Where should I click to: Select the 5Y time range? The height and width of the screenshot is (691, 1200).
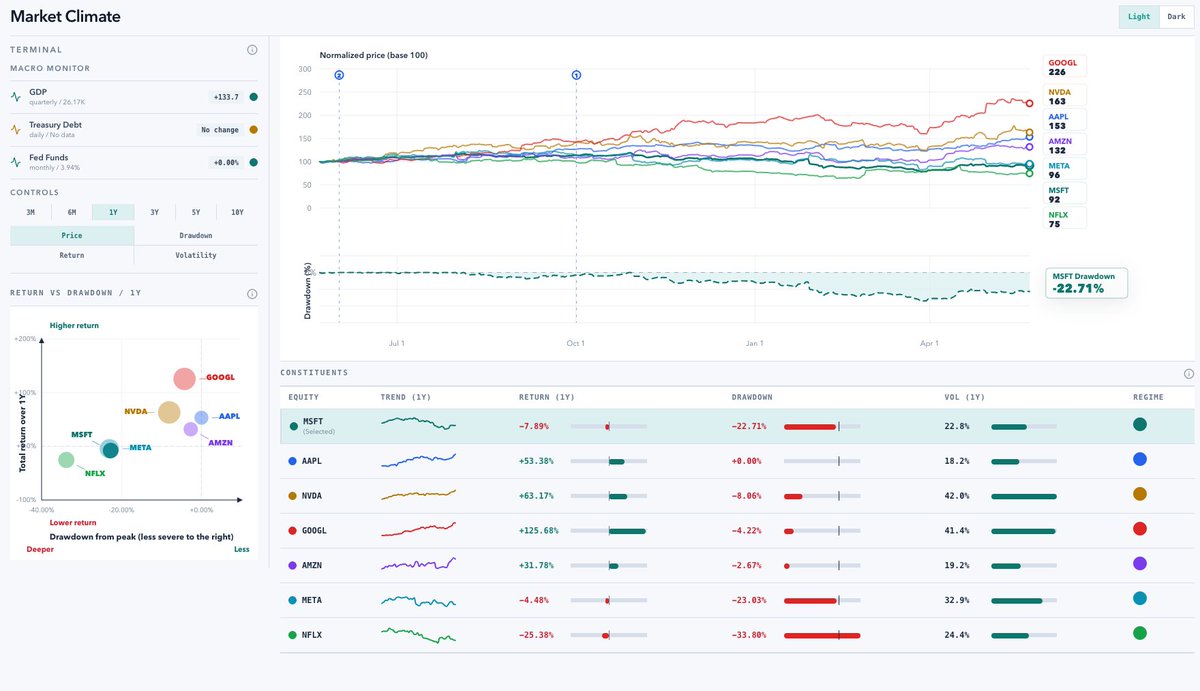pyautogui.click(x=196, y=212)
